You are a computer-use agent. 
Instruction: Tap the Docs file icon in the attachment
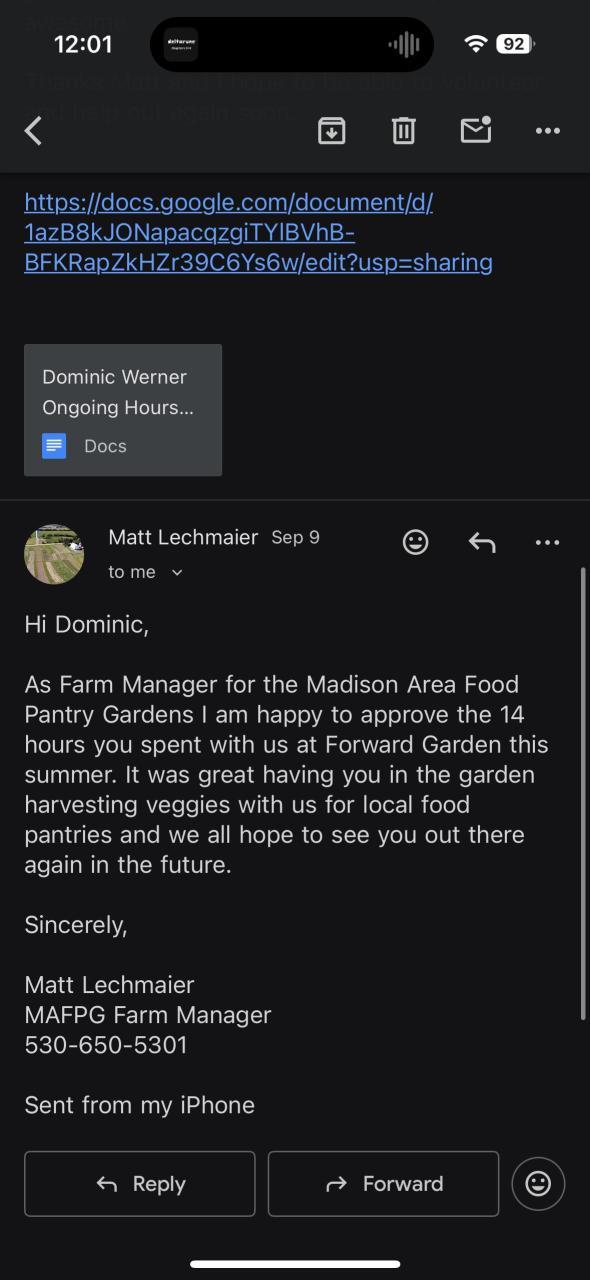tap(54, 446)
